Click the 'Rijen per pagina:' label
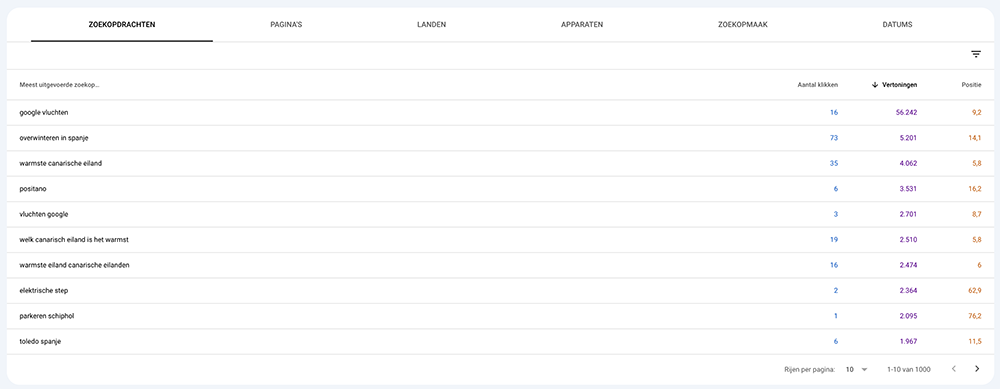The height and width of the screenshot is (389, 1000). 810,369
